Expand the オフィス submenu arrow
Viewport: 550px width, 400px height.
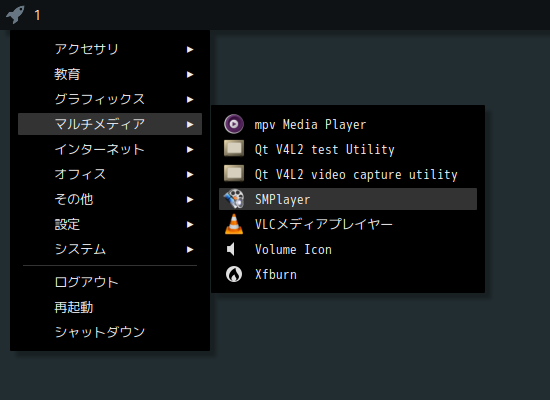pos(190,174)
